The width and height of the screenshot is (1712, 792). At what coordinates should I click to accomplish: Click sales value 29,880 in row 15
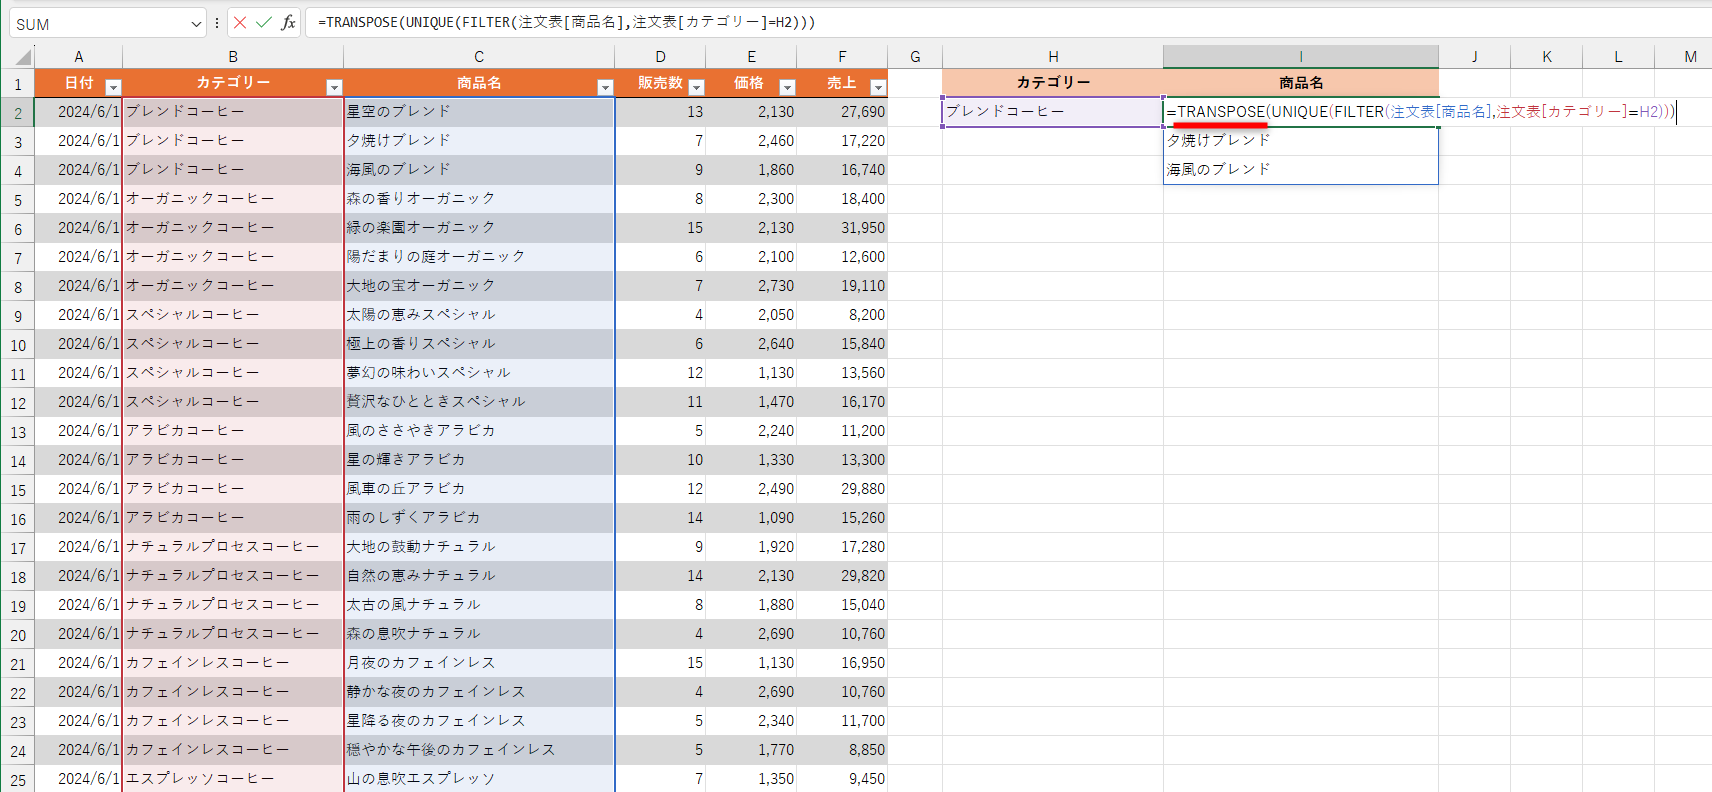point(842,489)
